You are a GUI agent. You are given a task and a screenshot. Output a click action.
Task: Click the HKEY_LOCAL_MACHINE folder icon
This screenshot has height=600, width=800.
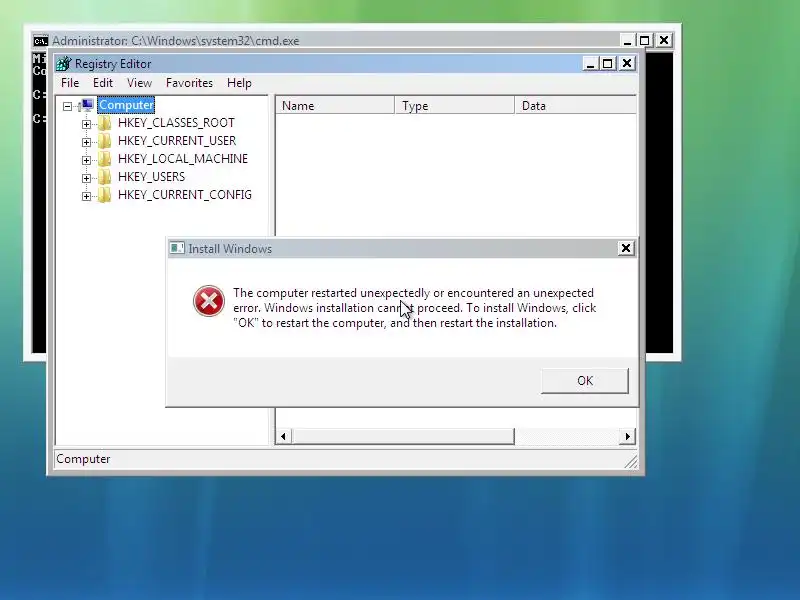[x=104, y=159]
